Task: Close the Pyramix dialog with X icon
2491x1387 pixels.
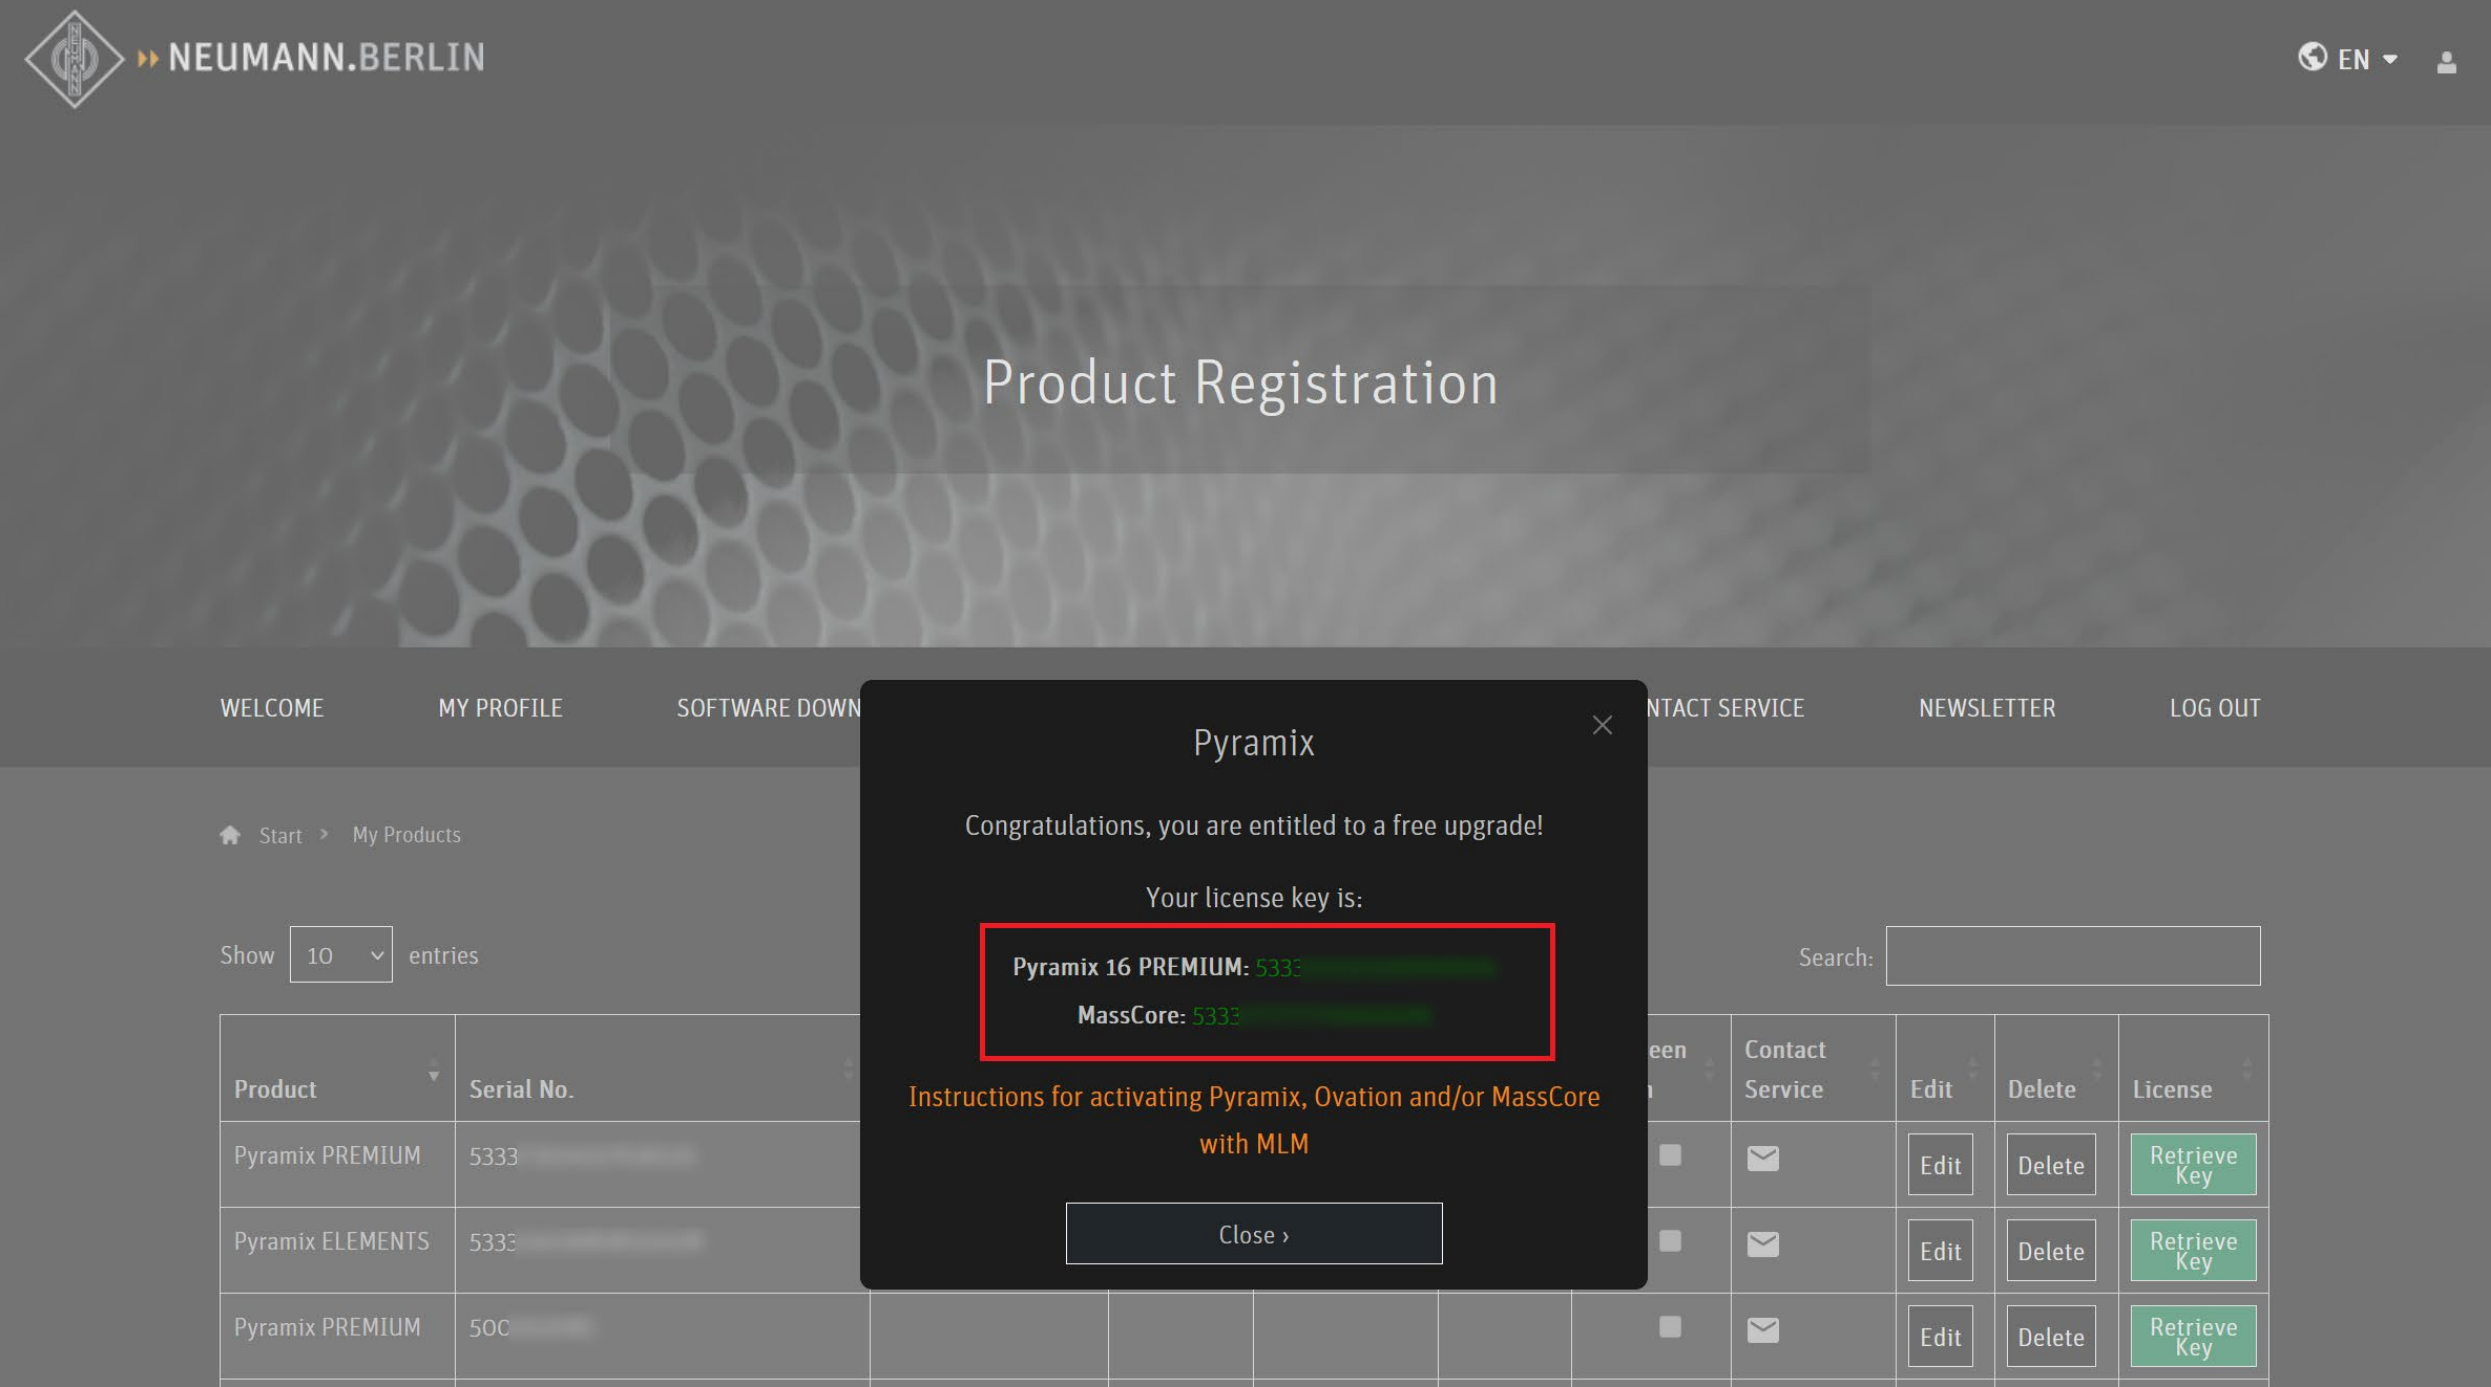Action: 1602,725
